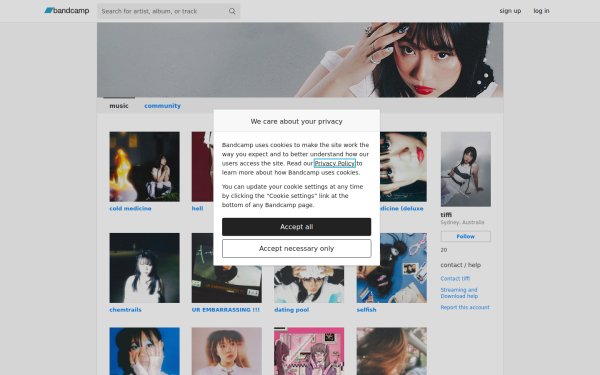Click the Sydney, Australia location text
Viewport: 600px width, 375px height.
pos(462,222)
